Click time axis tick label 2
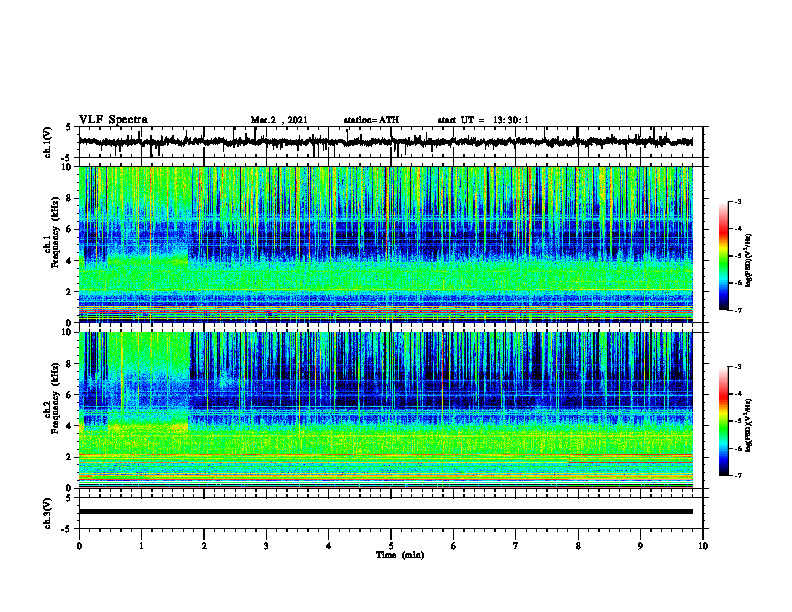This screenshot has height=612, width=792. click(204, 546)
